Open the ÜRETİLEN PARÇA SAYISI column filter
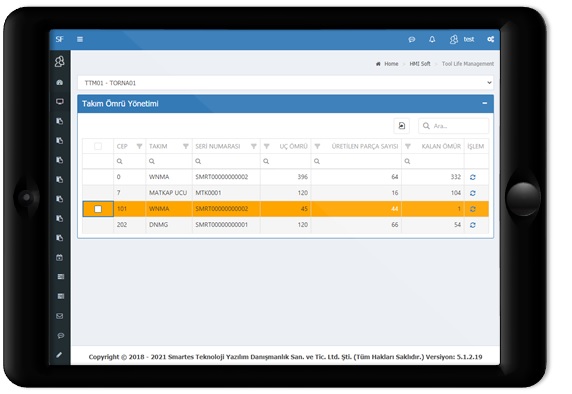Viewport: 572px width, 394px height. tap(317, 146)
